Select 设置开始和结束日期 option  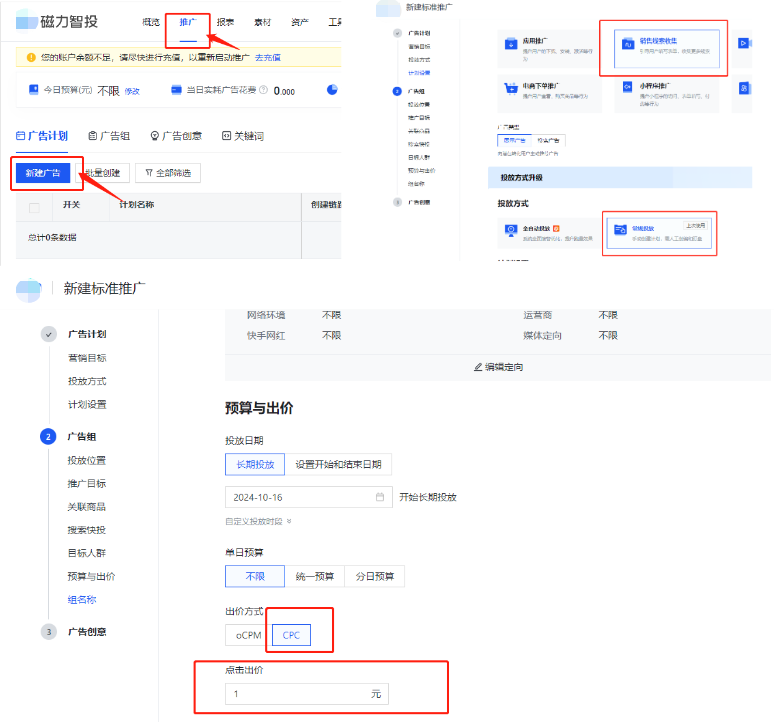pos(338,464)
